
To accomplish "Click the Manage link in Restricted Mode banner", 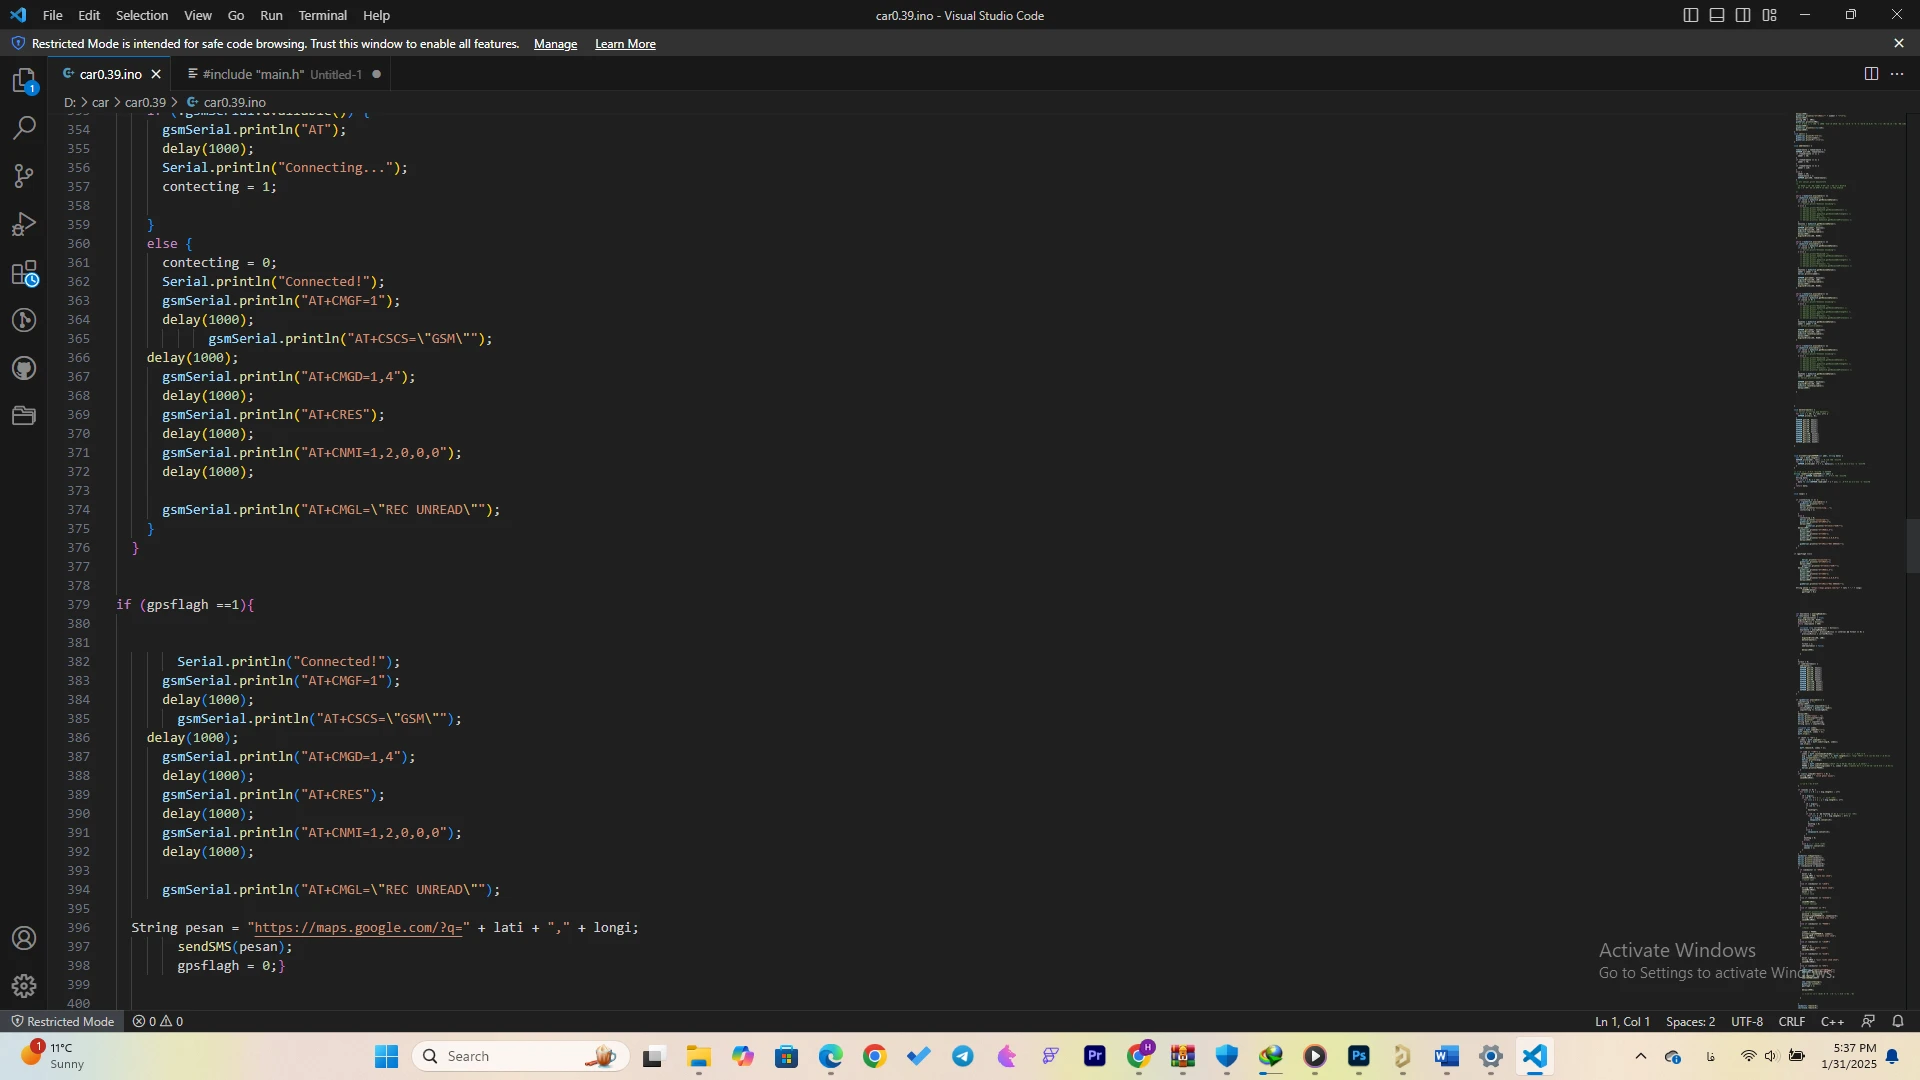I will pos(555,44).
